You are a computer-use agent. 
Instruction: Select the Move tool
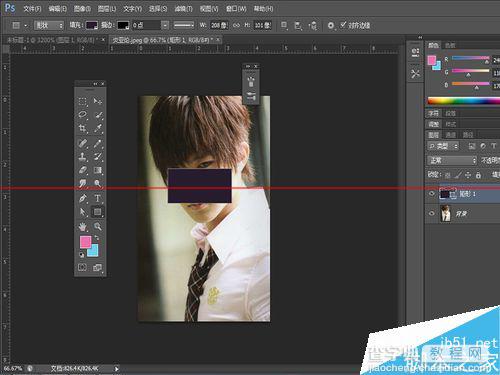pos(97,101)
